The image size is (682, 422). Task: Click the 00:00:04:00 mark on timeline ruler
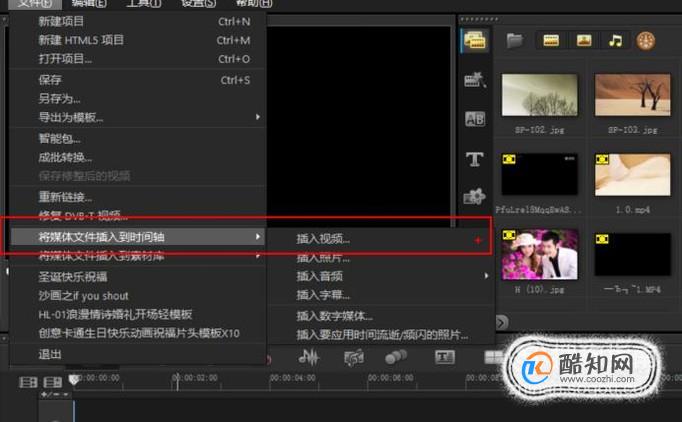coord(292,378)
